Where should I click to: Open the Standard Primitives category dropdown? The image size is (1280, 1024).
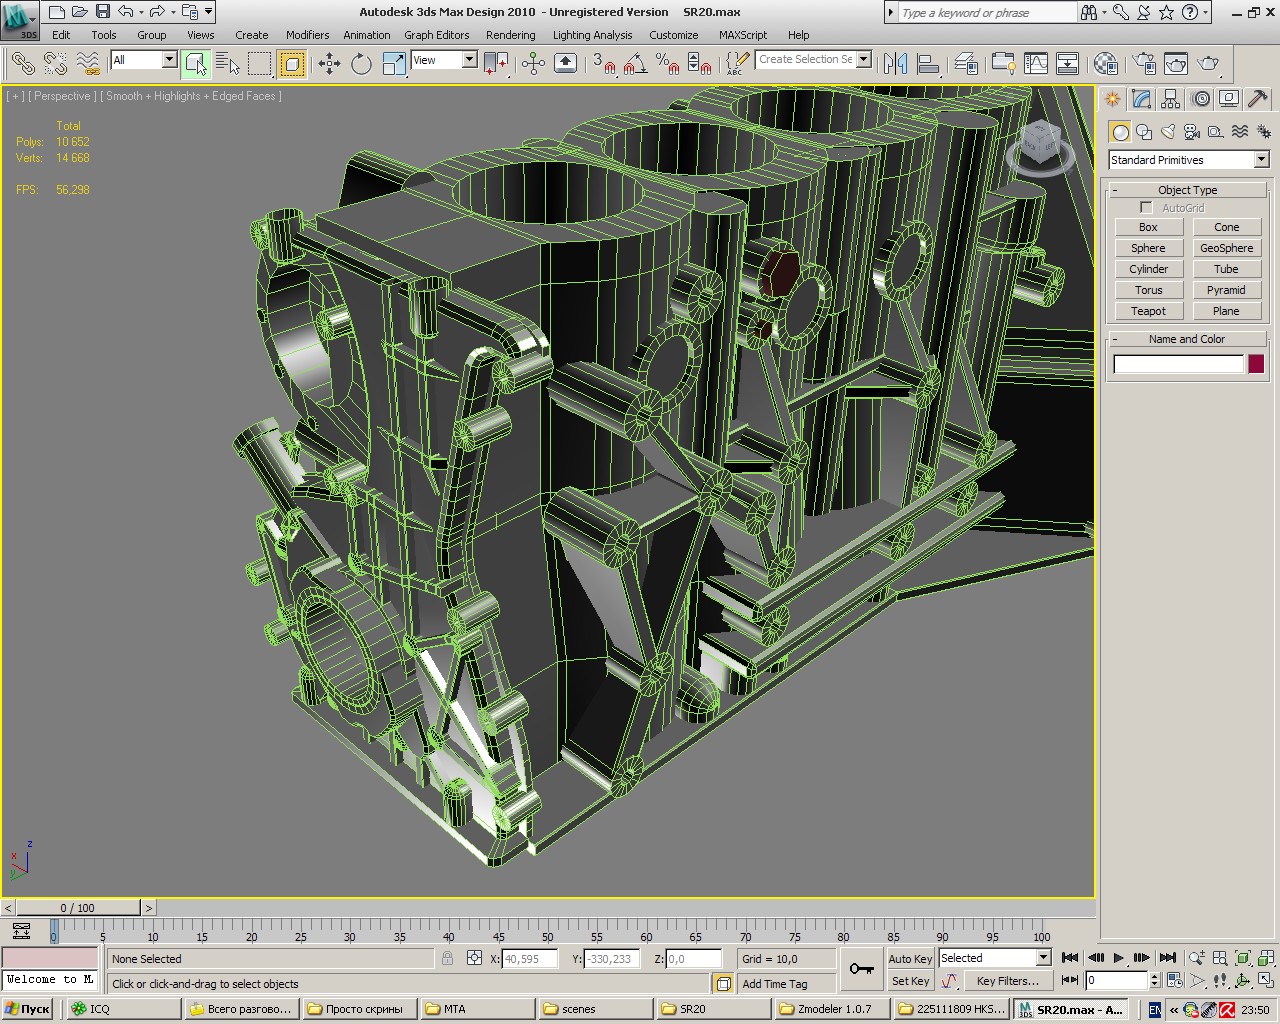(x=1188, y=160)
